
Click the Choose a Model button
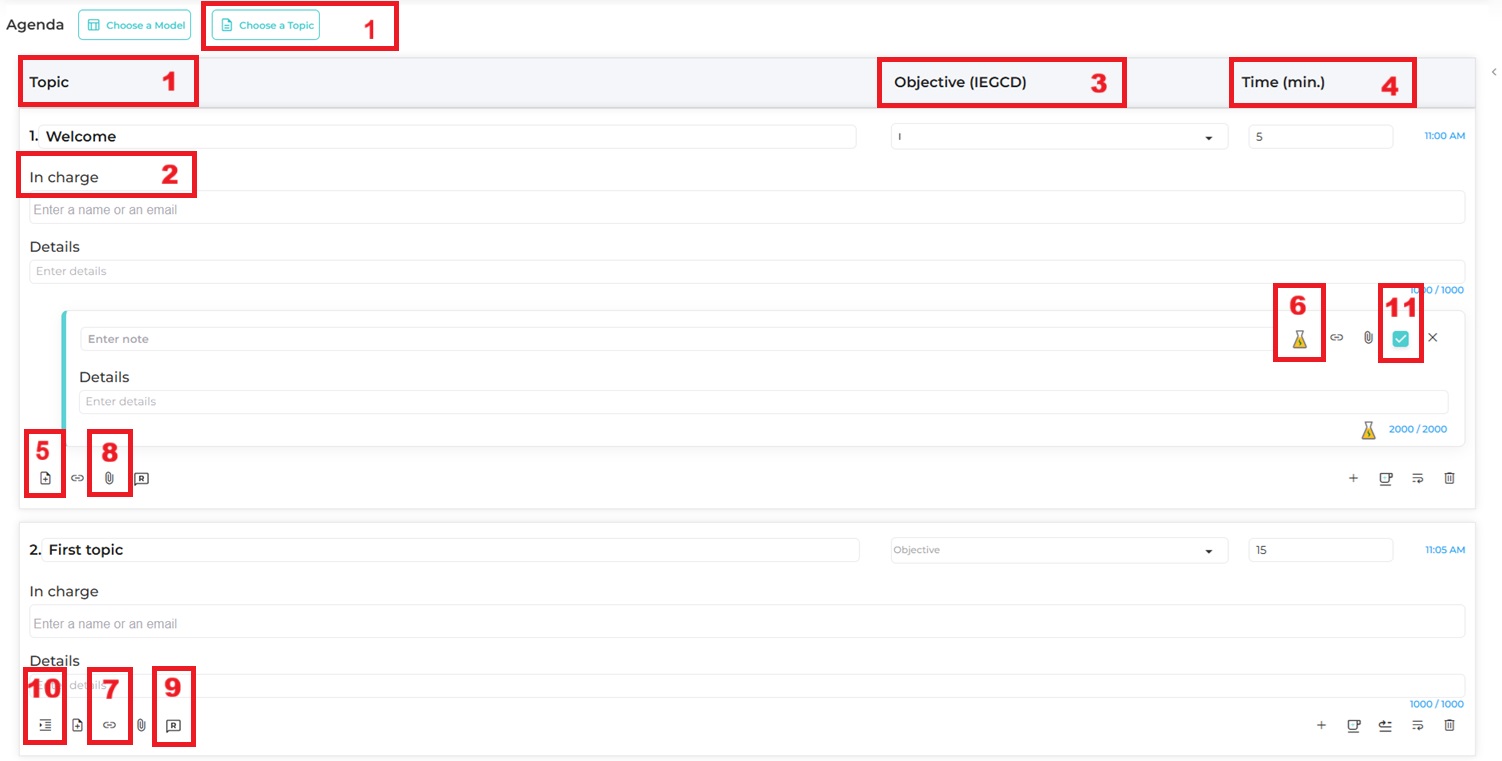coord(135,25)
